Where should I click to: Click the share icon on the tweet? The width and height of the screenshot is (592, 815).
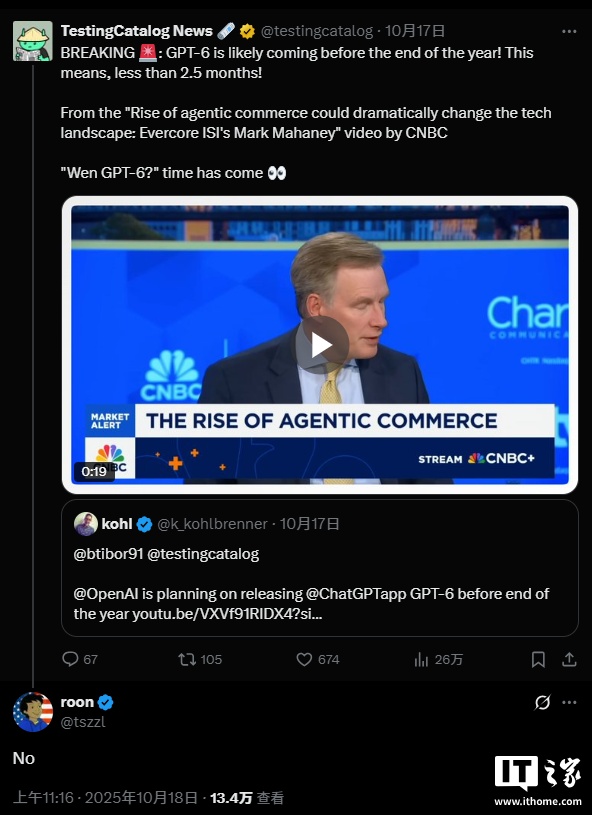pos(570,659)
